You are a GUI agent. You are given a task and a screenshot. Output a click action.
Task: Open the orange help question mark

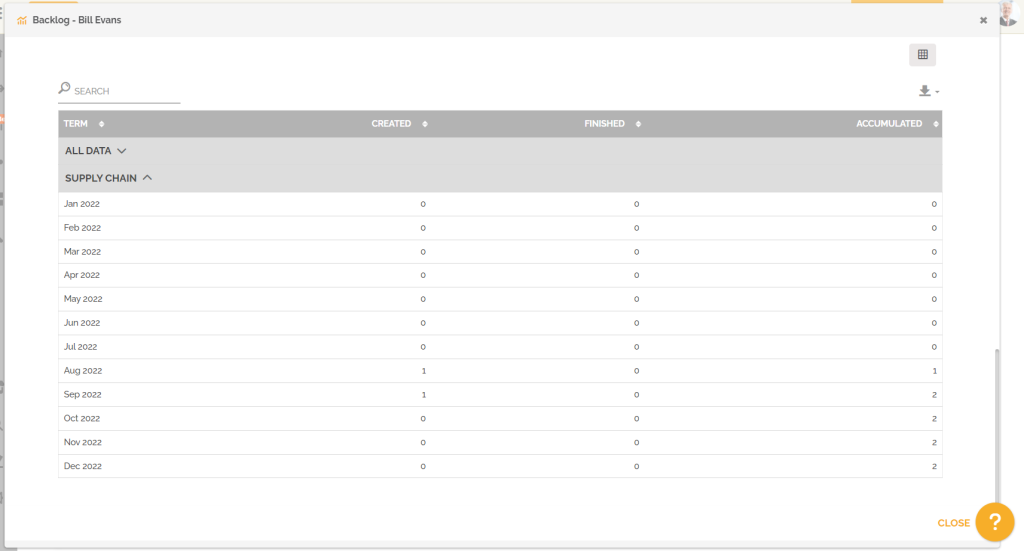point(994,522)
